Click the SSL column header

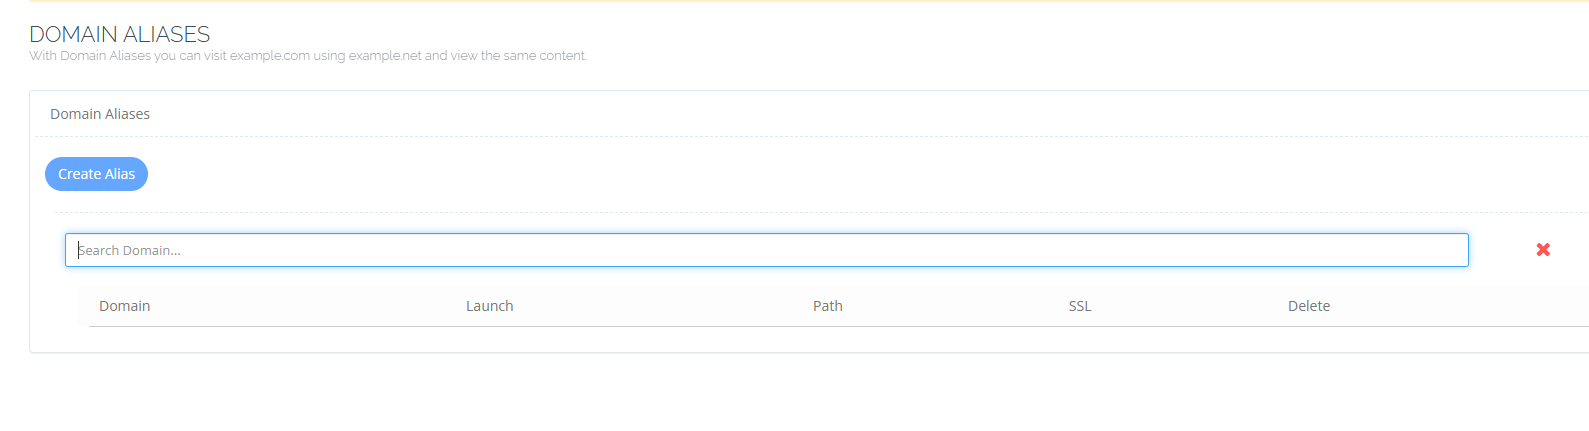(x=1080, y=306)
